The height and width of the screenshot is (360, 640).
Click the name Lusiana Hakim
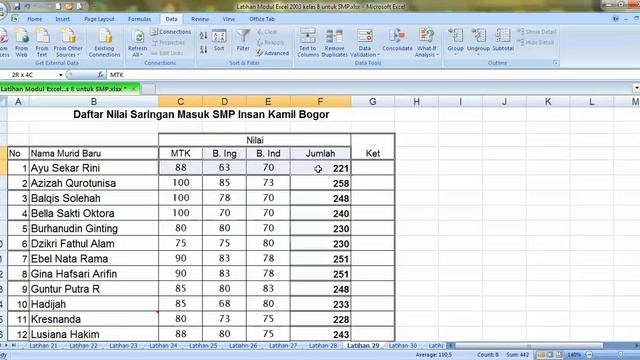point(93,334)
